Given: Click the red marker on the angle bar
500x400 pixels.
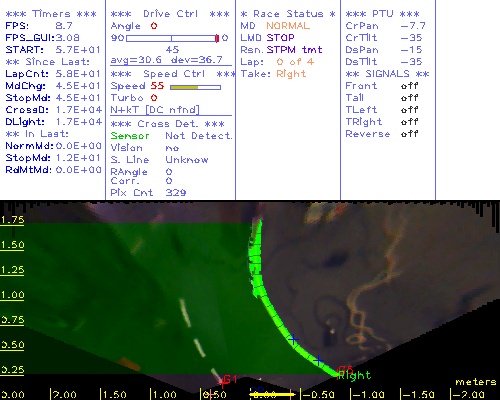Looking at the screenshot, I should pos(217,38).
